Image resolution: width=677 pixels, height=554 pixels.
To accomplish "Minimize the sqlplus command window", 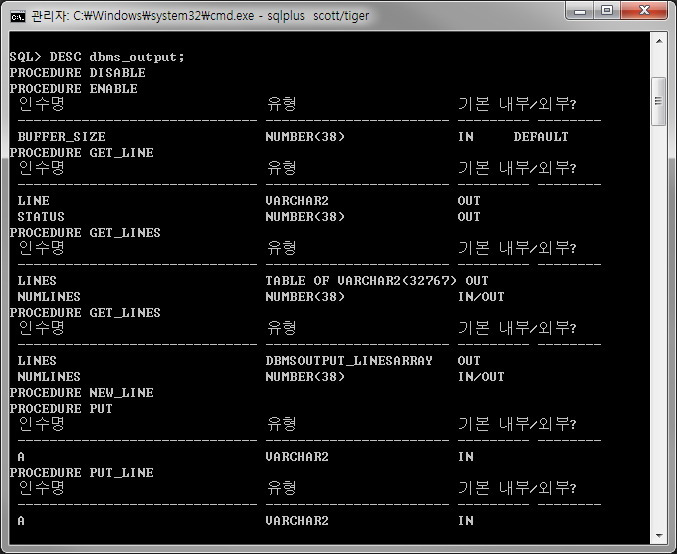I will pyautogui.click(x=580, y=10).
